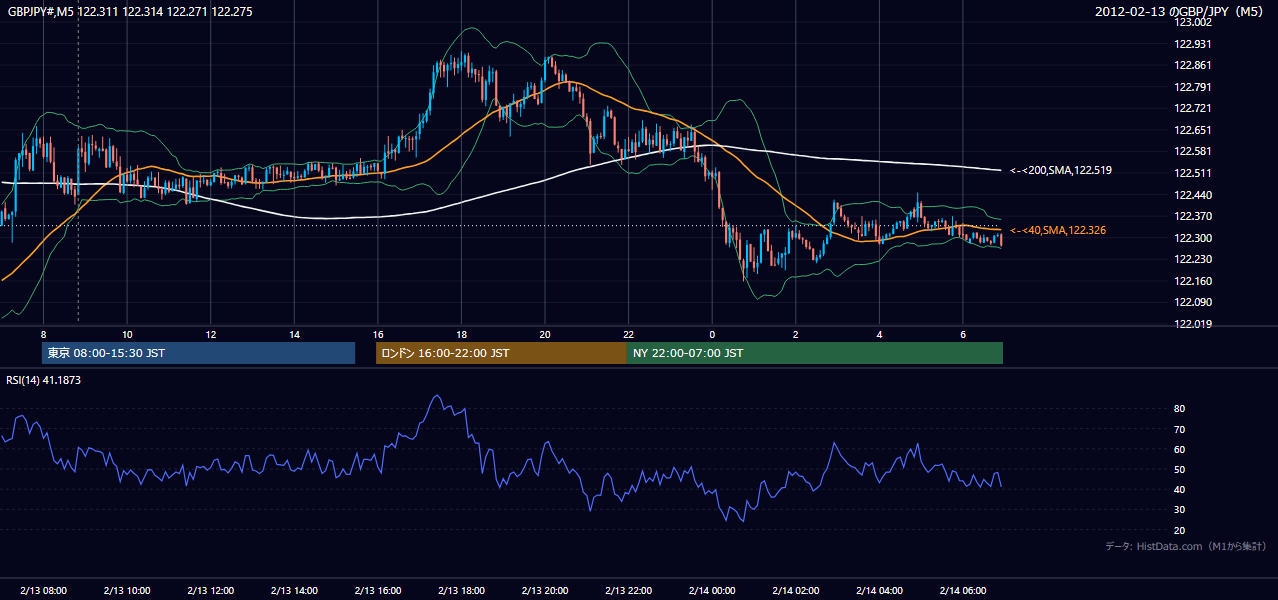Click RSI scale level 30
This screenshot has width=1278, height=600.
[1180, 510]
